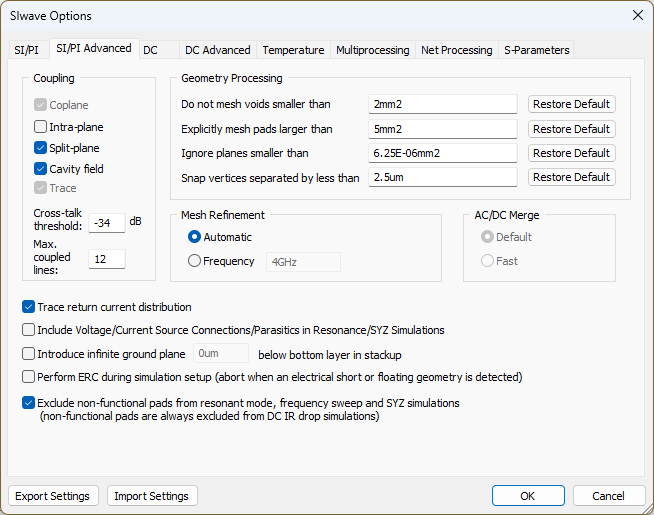The width and height of the screenshot is (654, 515).
Task: Restore Default for mesh voids
Action: click(x=571, y=104)
